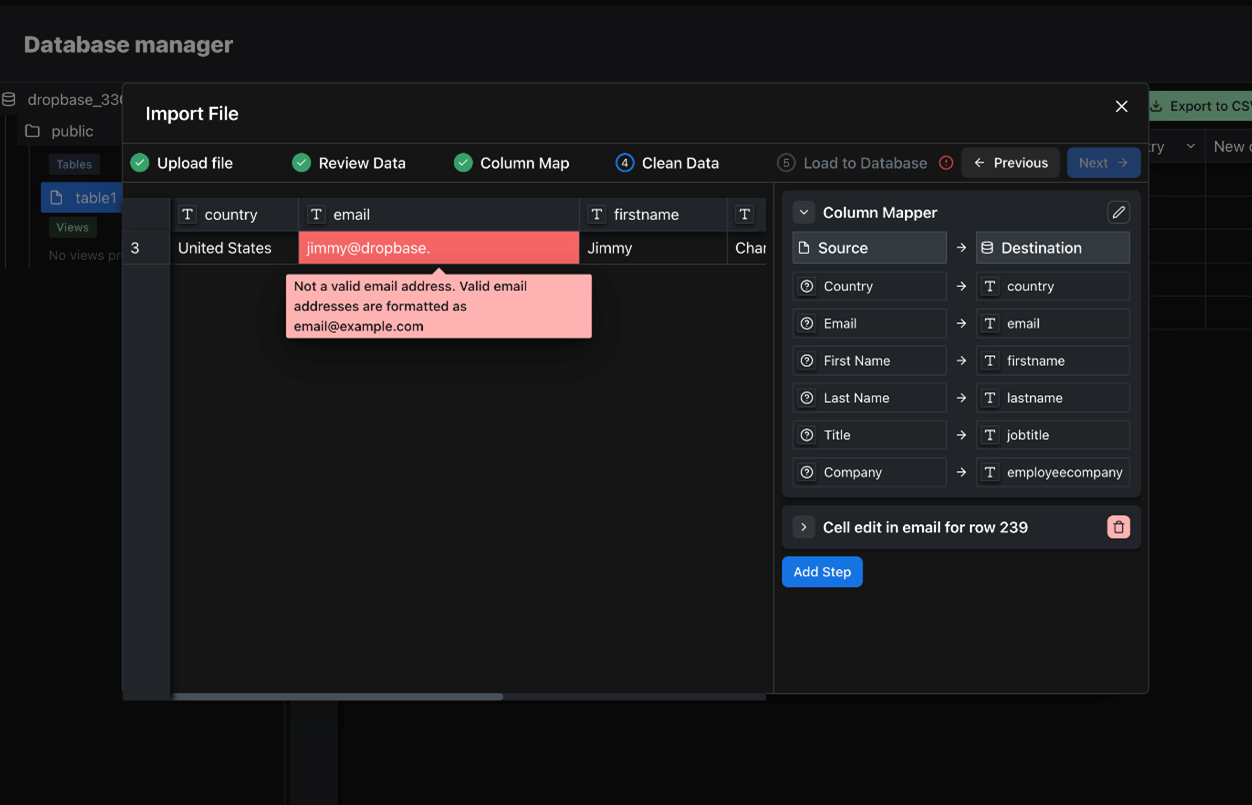Screen dimensions: 1252x805
Task: Go back with the Previous button
Action: pos(1010,163)
